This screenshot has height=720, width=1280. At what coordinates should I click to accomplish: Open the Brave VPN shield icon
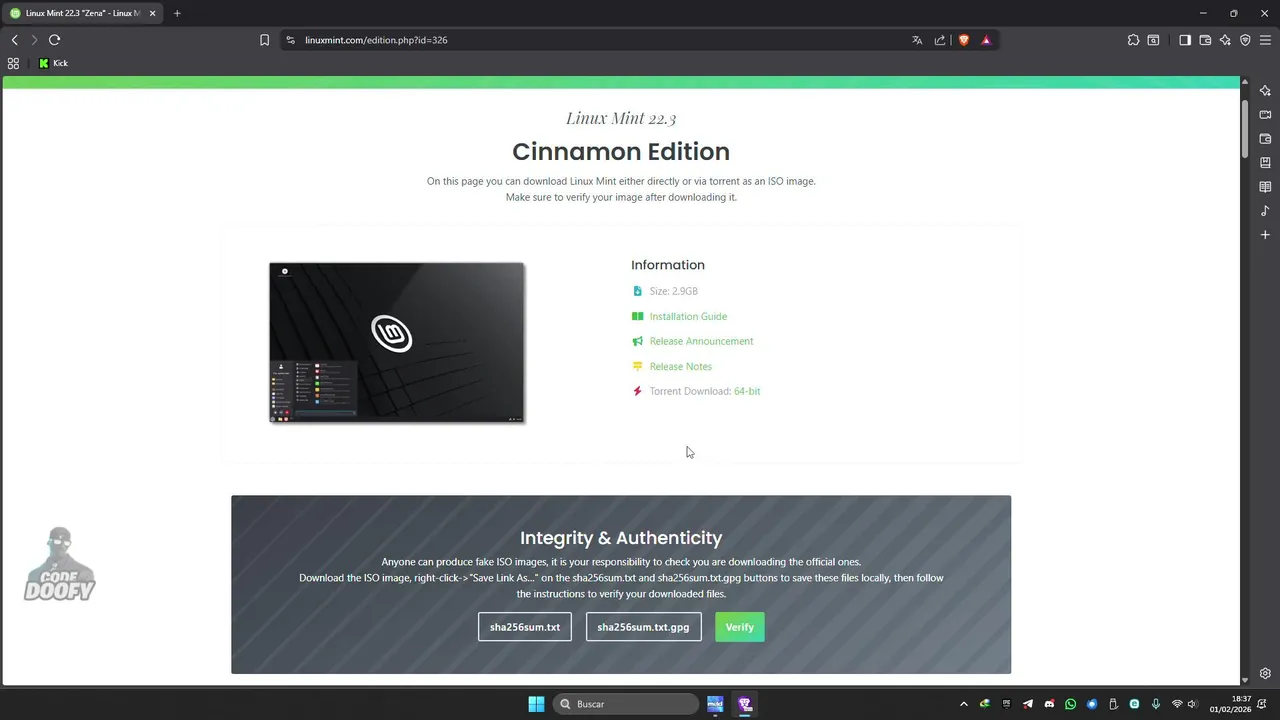[x=1245, y=40]
